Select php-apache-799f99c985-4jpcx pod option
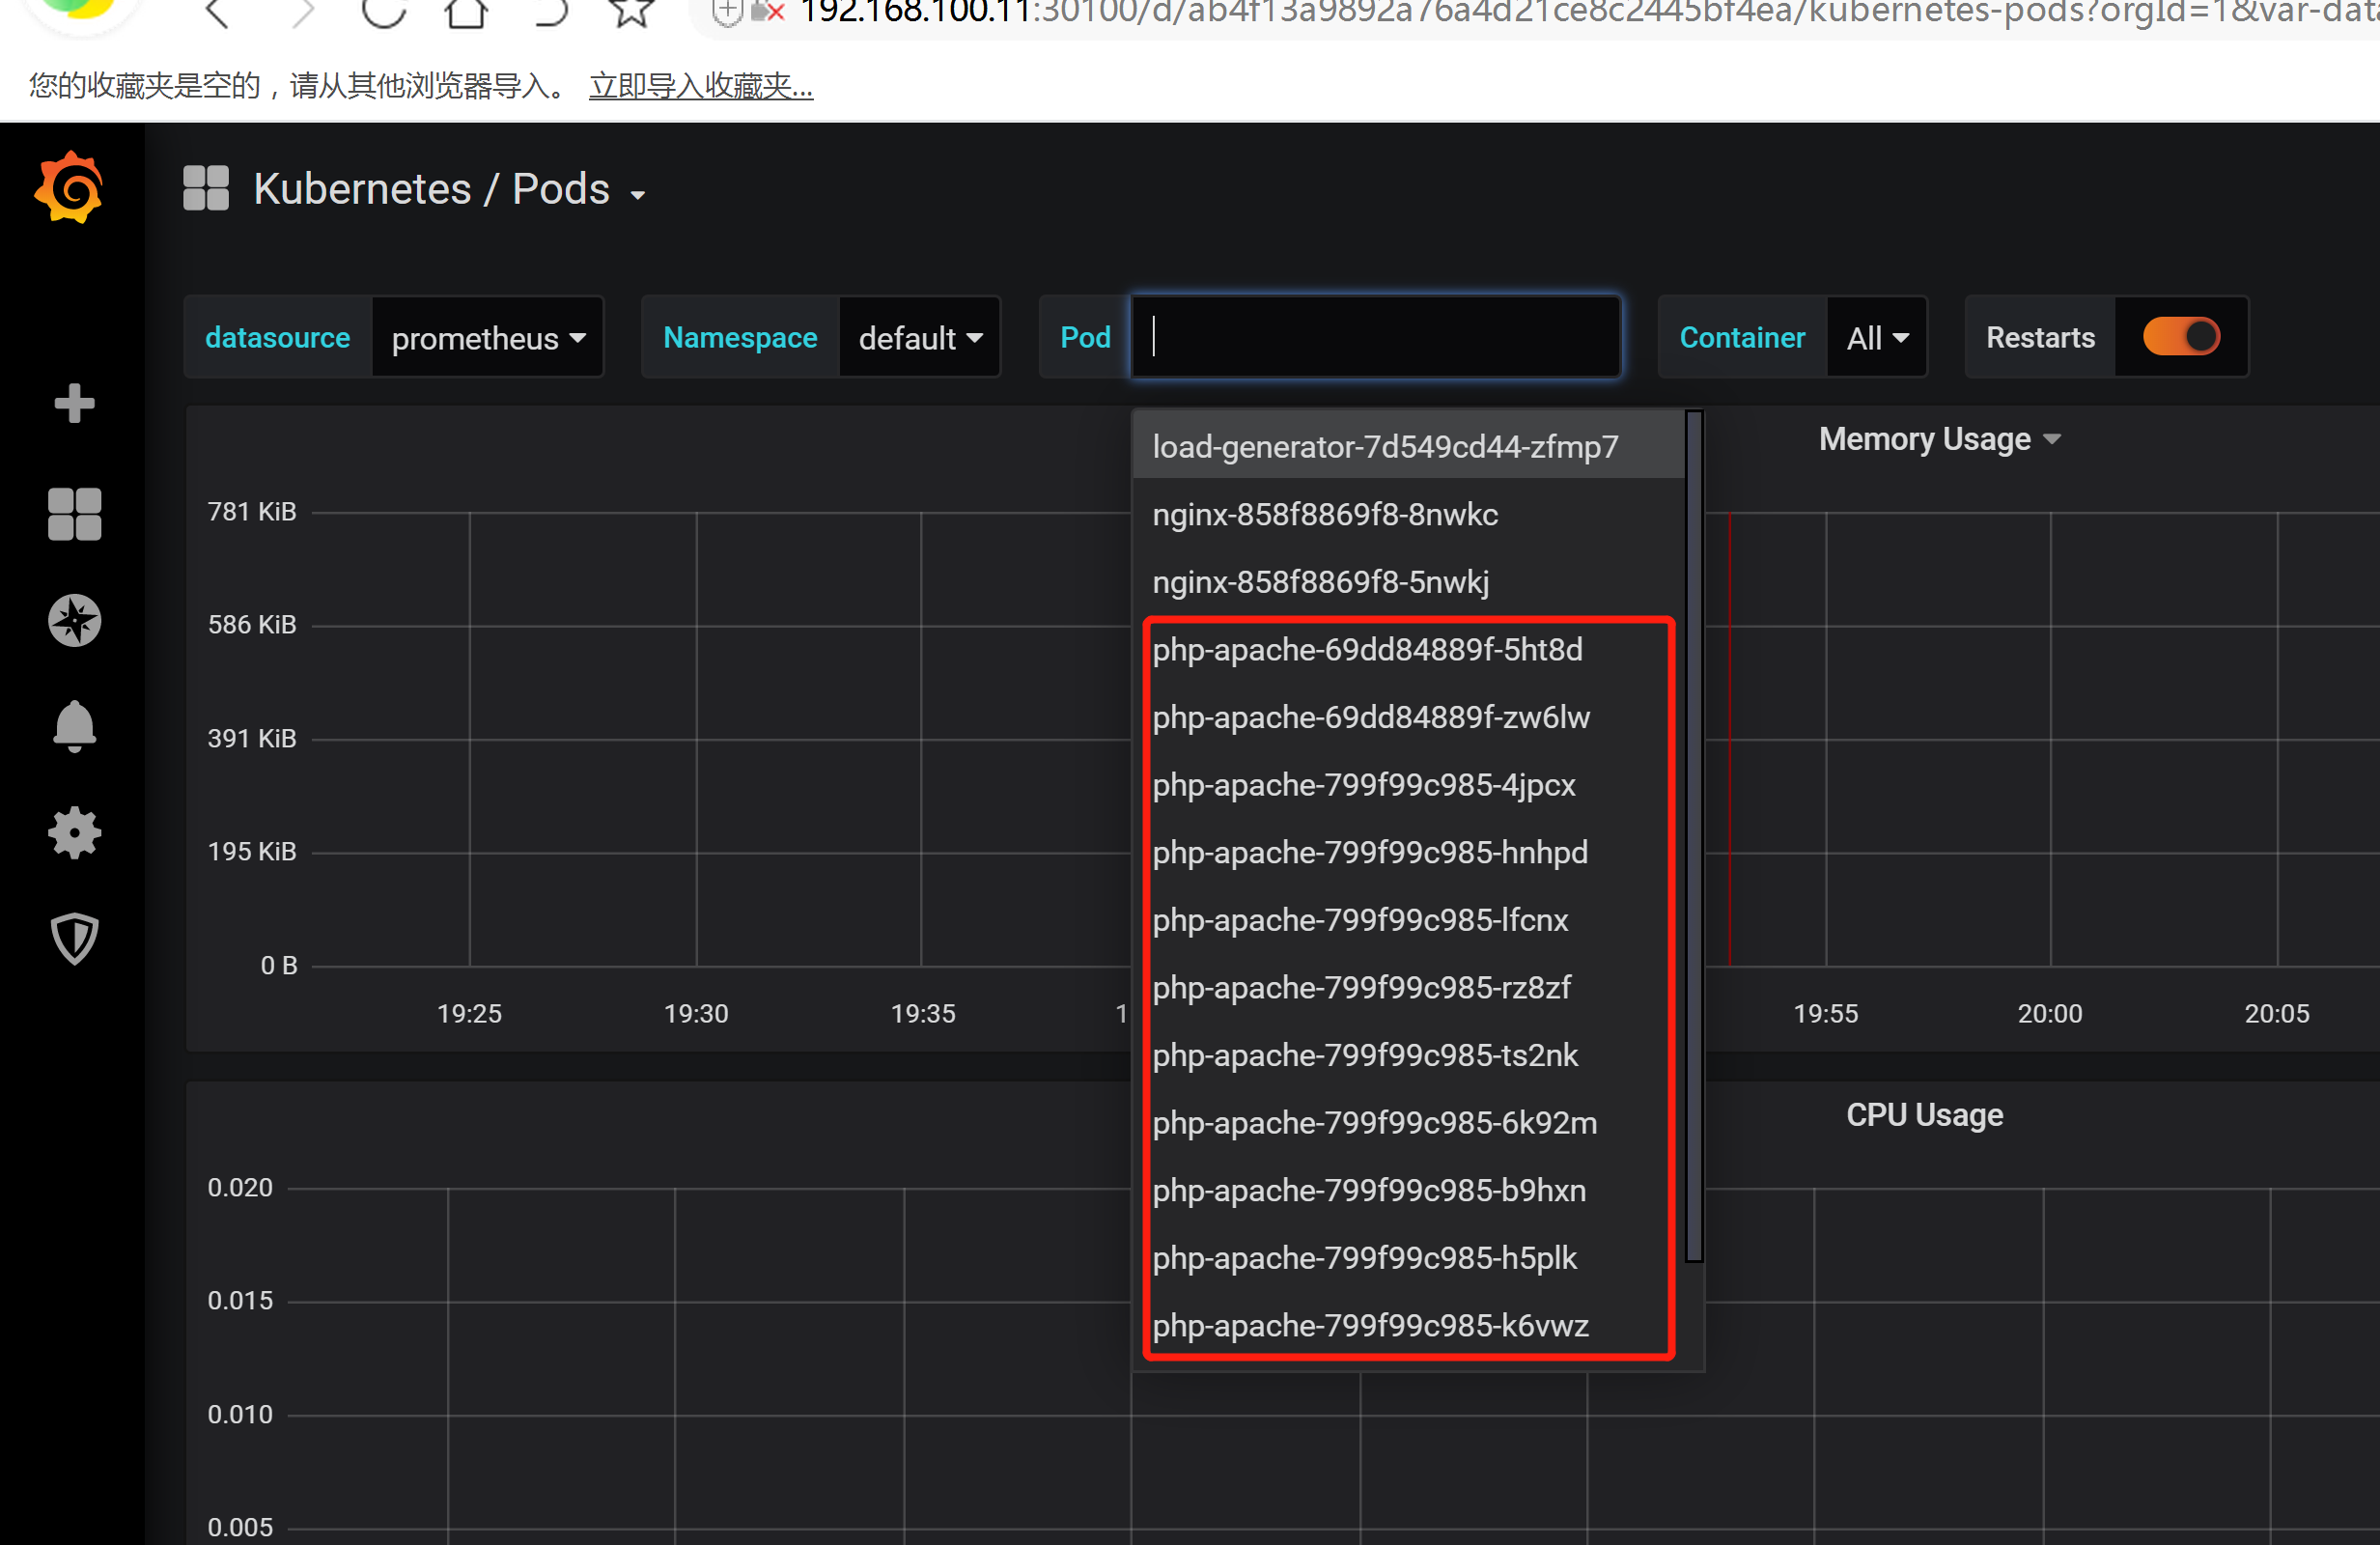The width and height of the screenshot is (2380, 1545). tap(1408, 784)
